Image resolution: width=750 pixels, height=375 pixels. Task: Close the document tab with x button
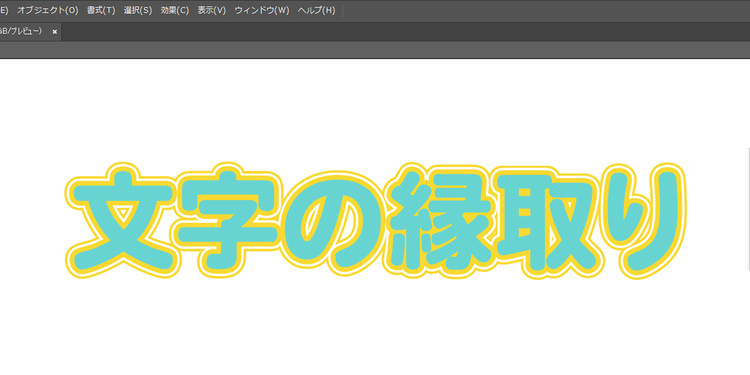pyautogui.click(x=55, y=32)
